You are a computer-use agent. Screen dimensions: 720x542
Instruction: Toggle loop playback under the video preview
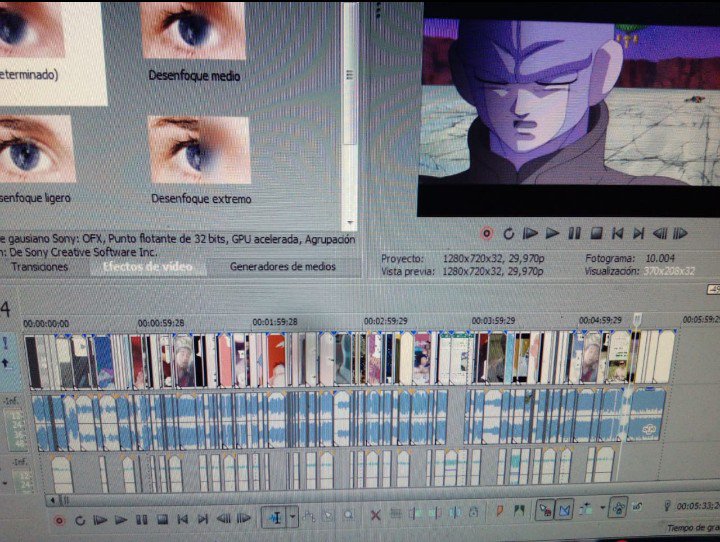[x=508, y=234]
